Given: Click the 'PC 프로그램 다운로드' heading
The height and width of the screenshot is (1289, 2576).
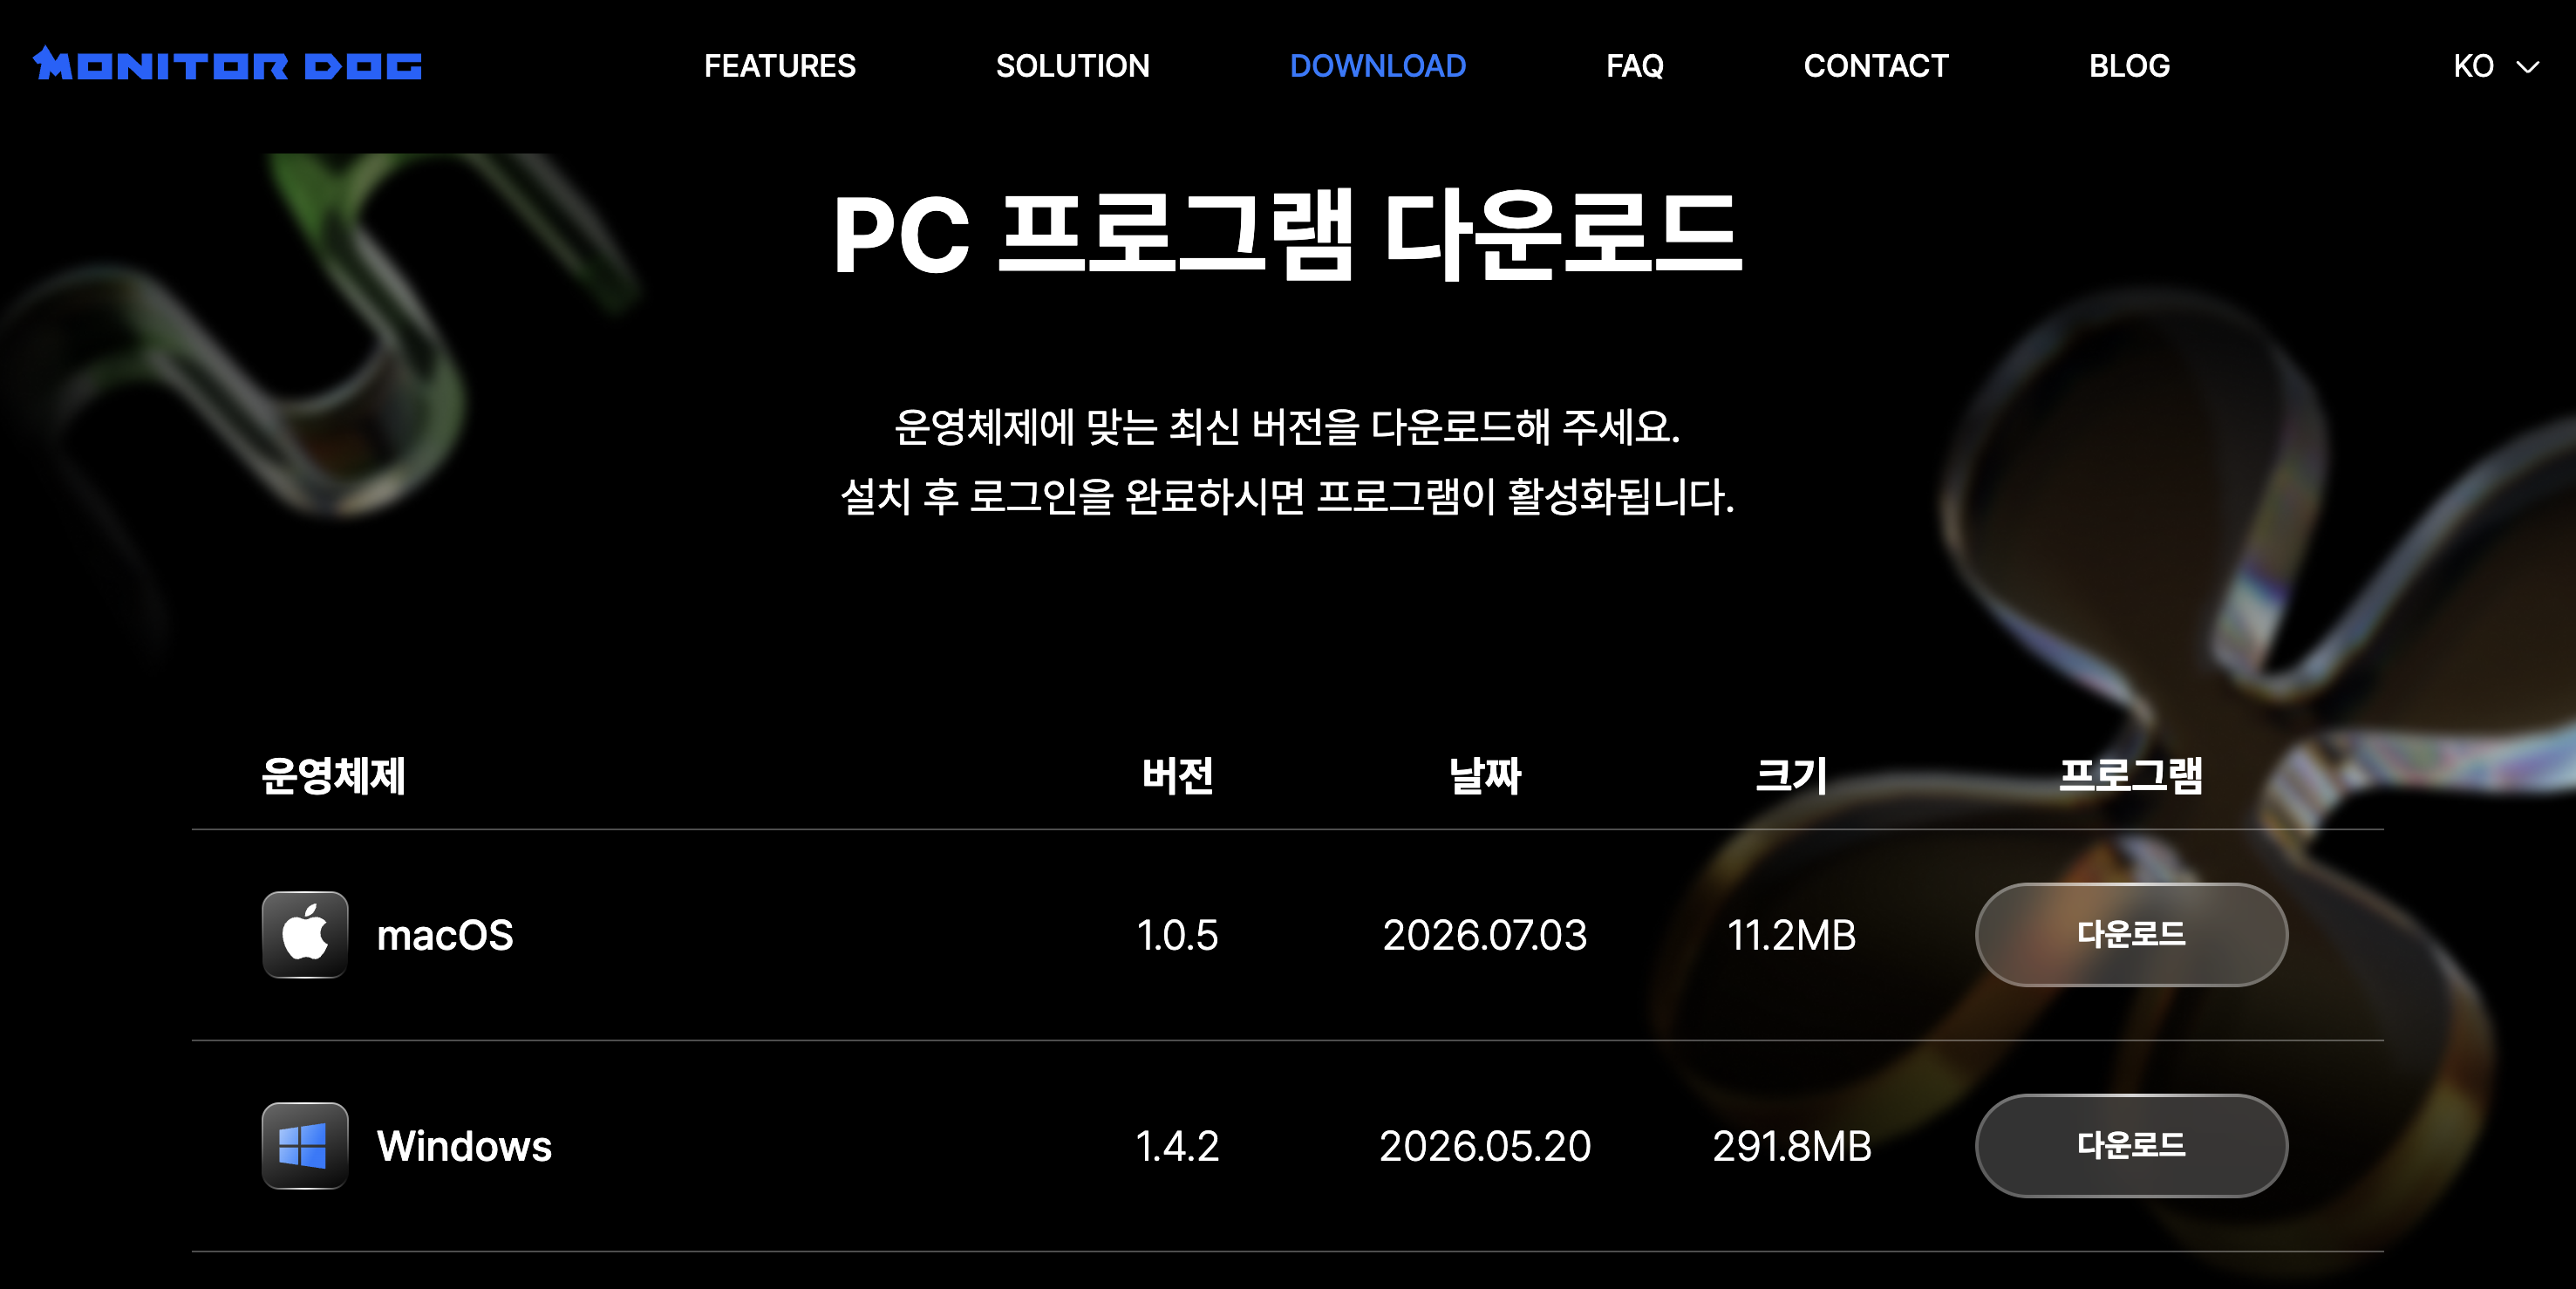Looking at the screenshot, I should (1288, 235).
